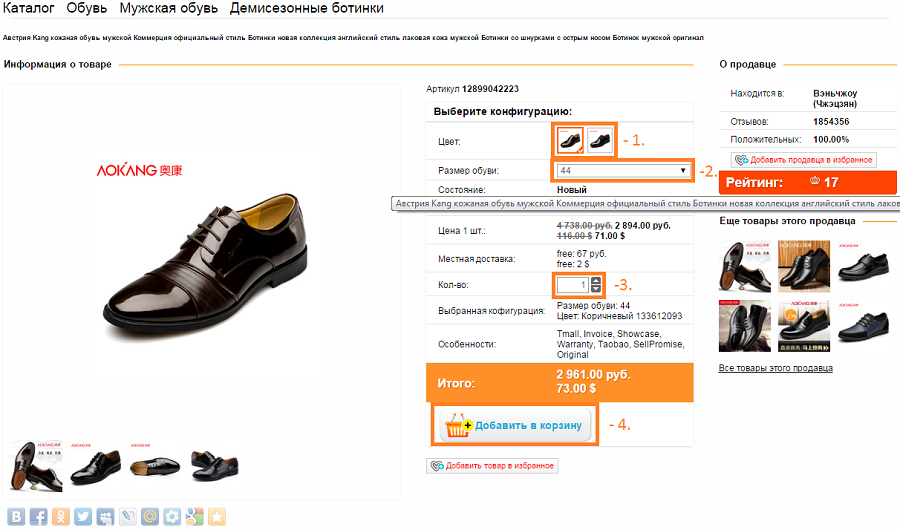Click the yellow star bookmark icon
Image resolution: width=900 pixels, height=530 pixels.
(216, 517)
